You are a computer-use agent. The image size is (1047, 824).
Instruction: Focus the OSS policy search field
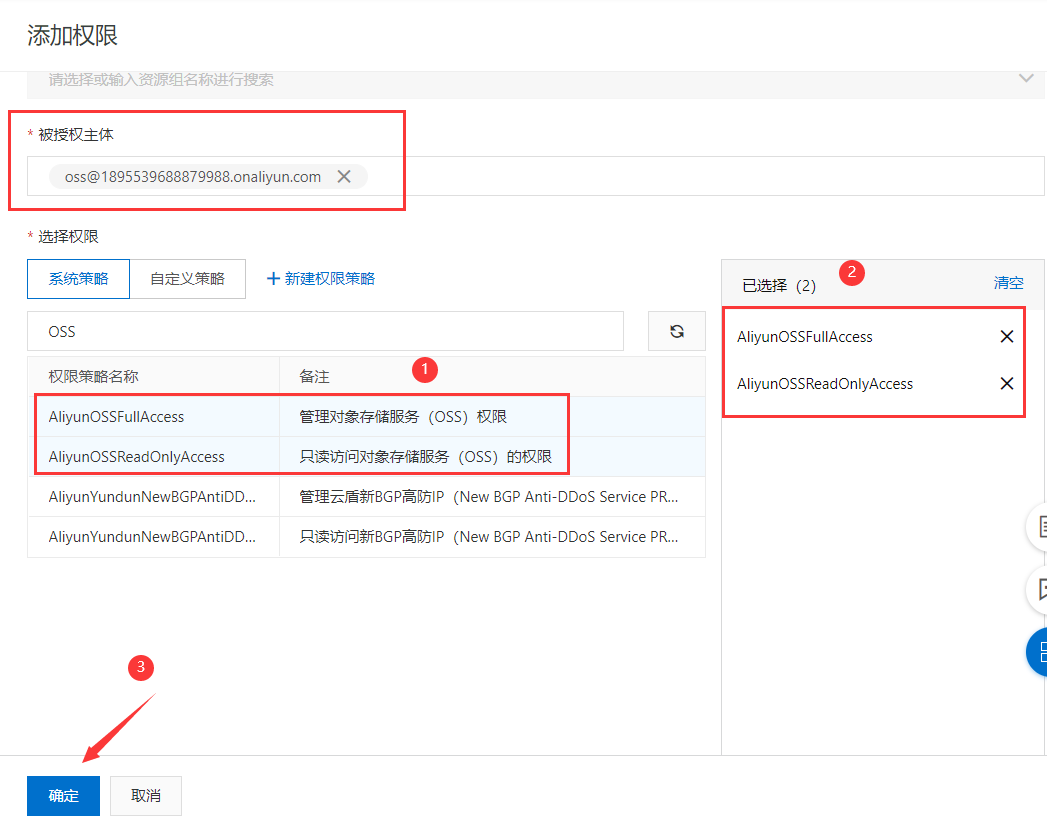[x=325, y=331]
